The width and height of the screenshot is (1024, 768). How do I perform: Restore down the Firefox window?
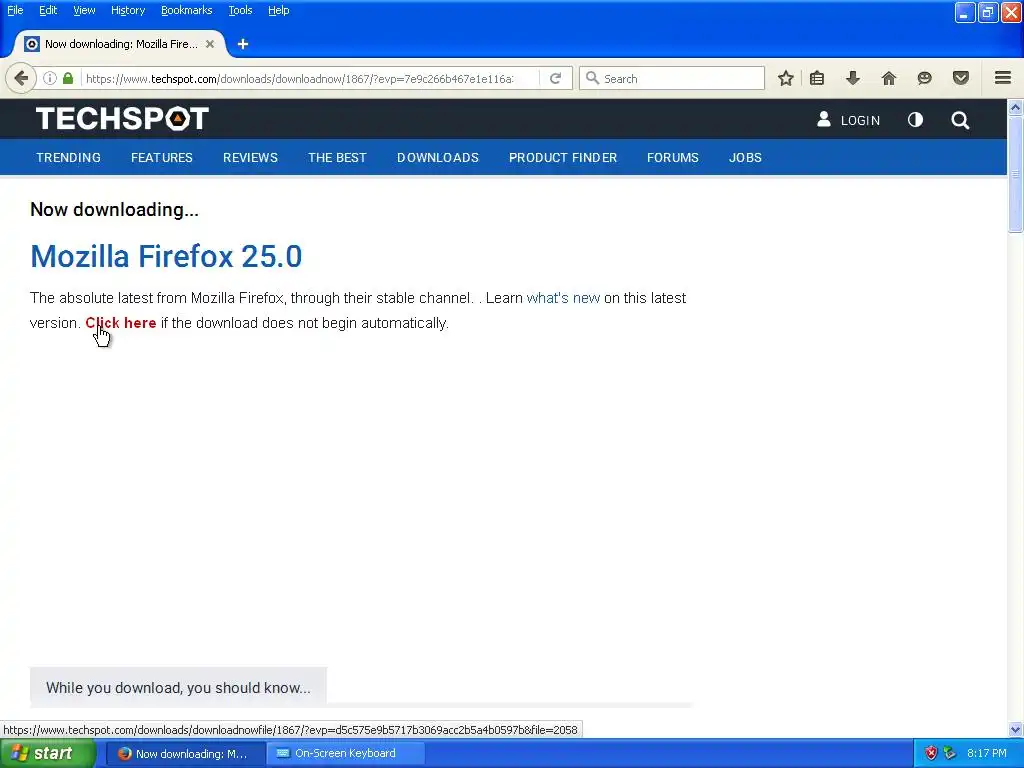(987, 12)
